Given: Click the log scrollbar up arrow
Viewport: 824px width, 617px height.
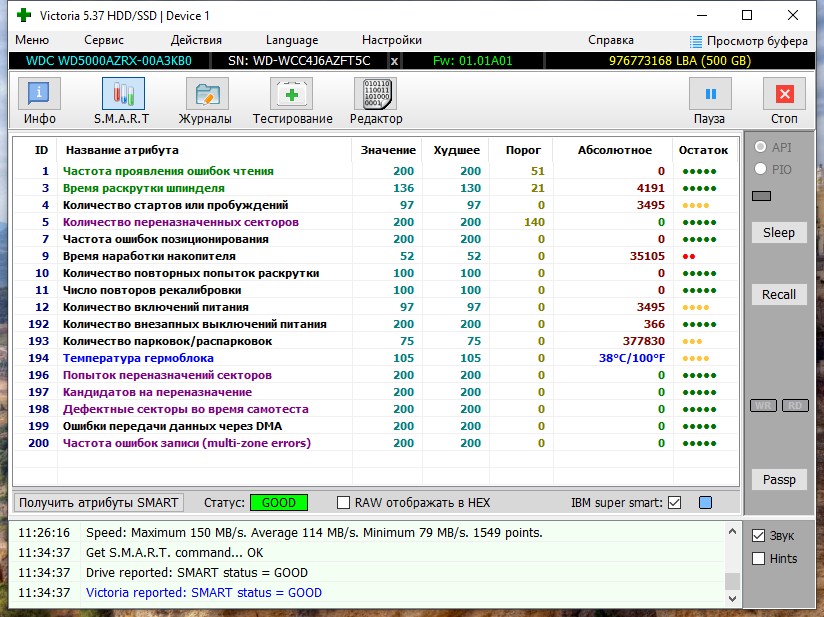Looking at the screenshot, I should [x=732, y=531].
